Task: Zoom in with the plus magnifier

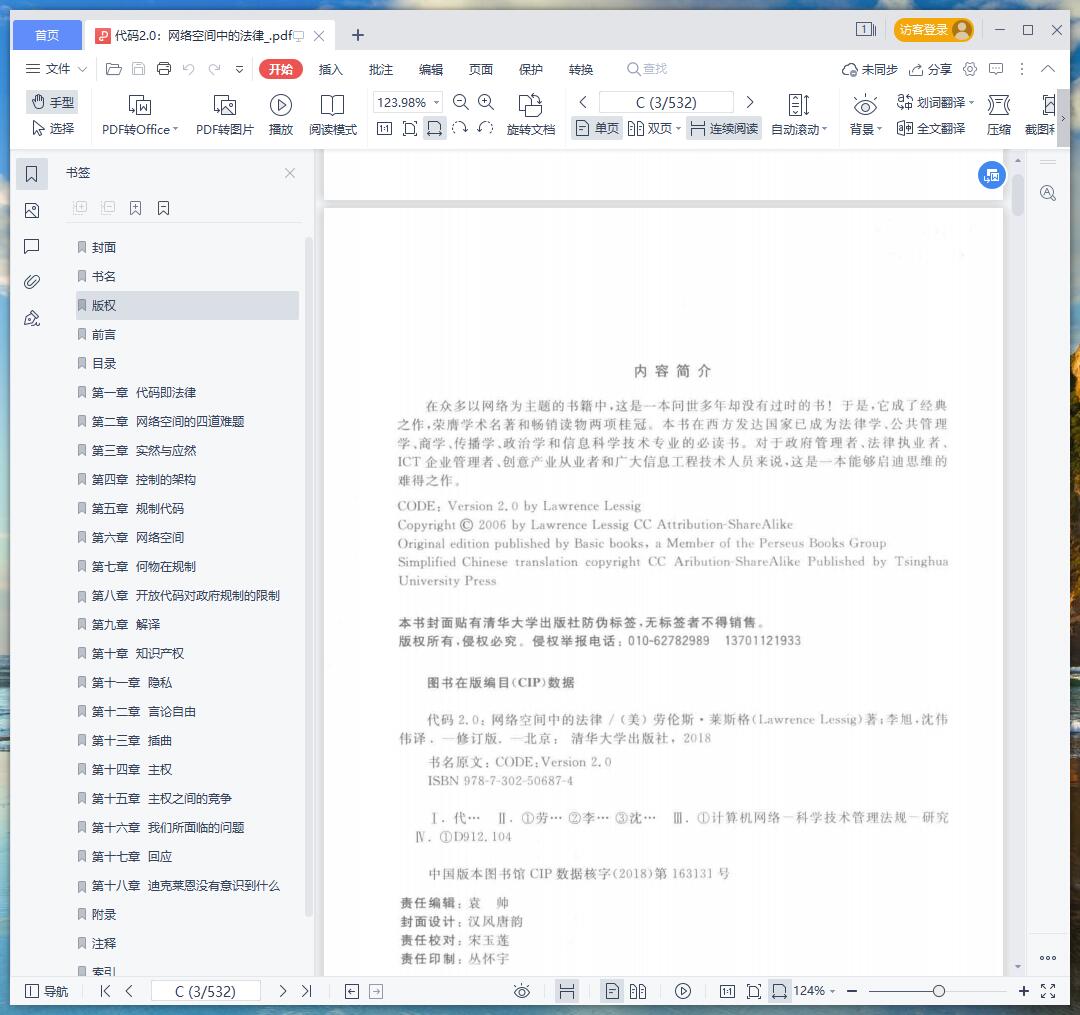Action: (486, 103)
